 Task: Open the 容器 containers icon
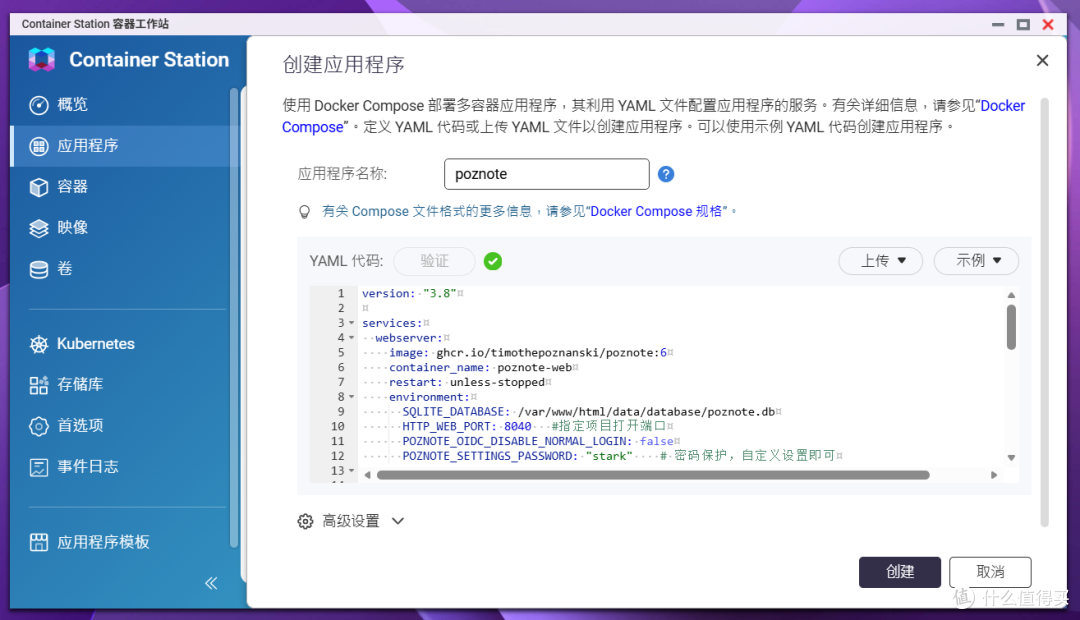coord(39,187)
